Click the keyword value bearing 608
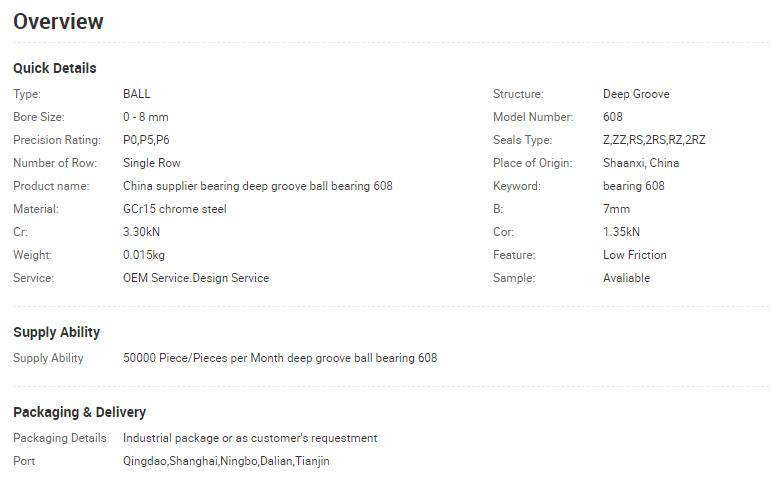Image resolution: width=771 pixels, height=484 pixels. [x=634, y=186]
